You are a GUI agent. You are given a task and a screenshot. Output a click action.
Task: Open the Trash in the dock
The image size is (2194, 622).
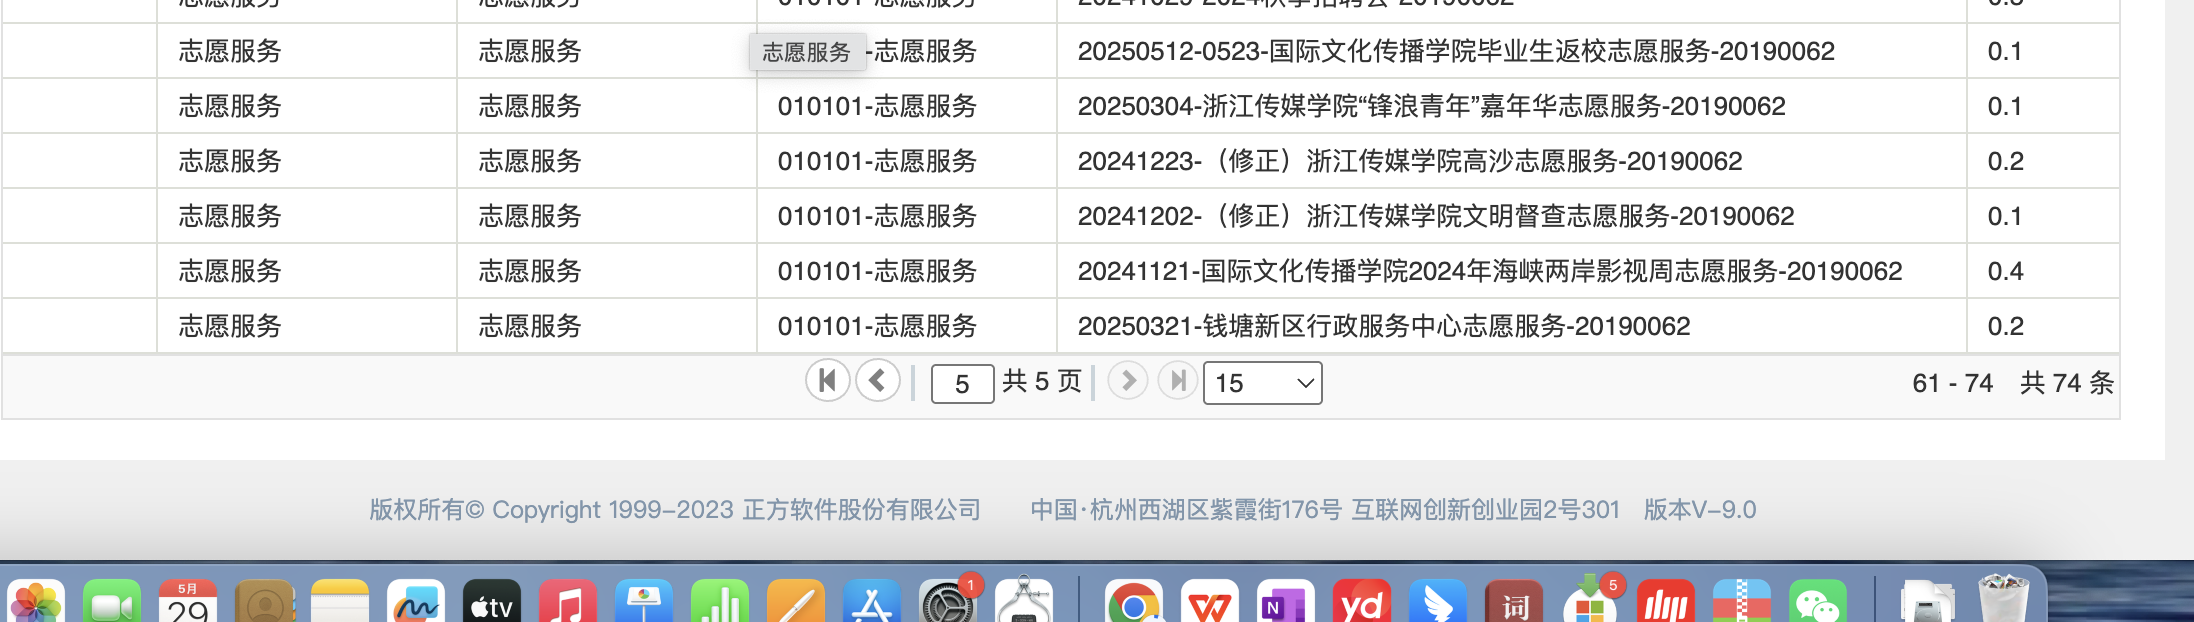pos(2003,600)
